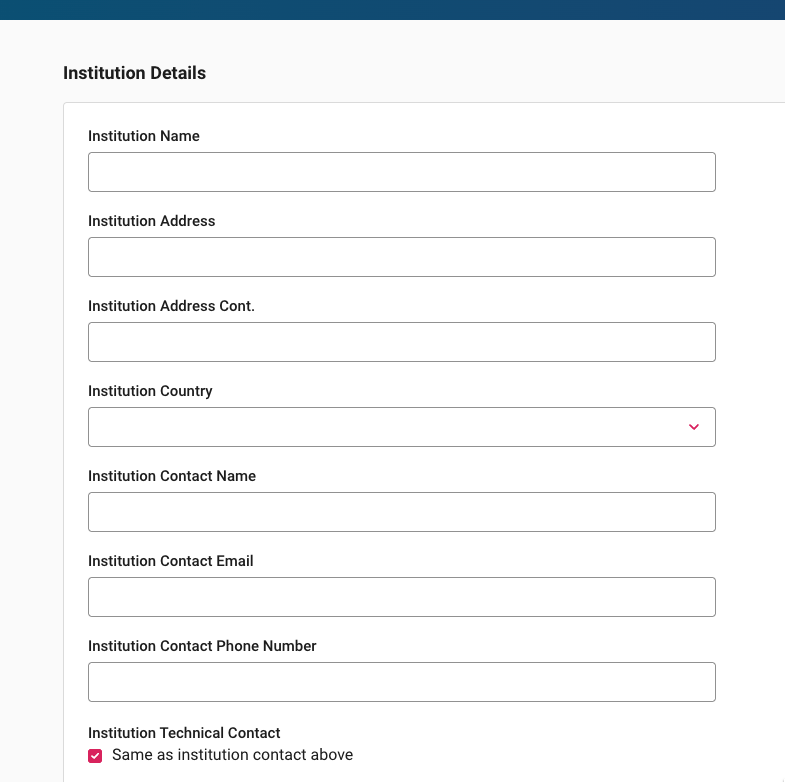Click the "Institution Address Cont." label

[171, 306]
